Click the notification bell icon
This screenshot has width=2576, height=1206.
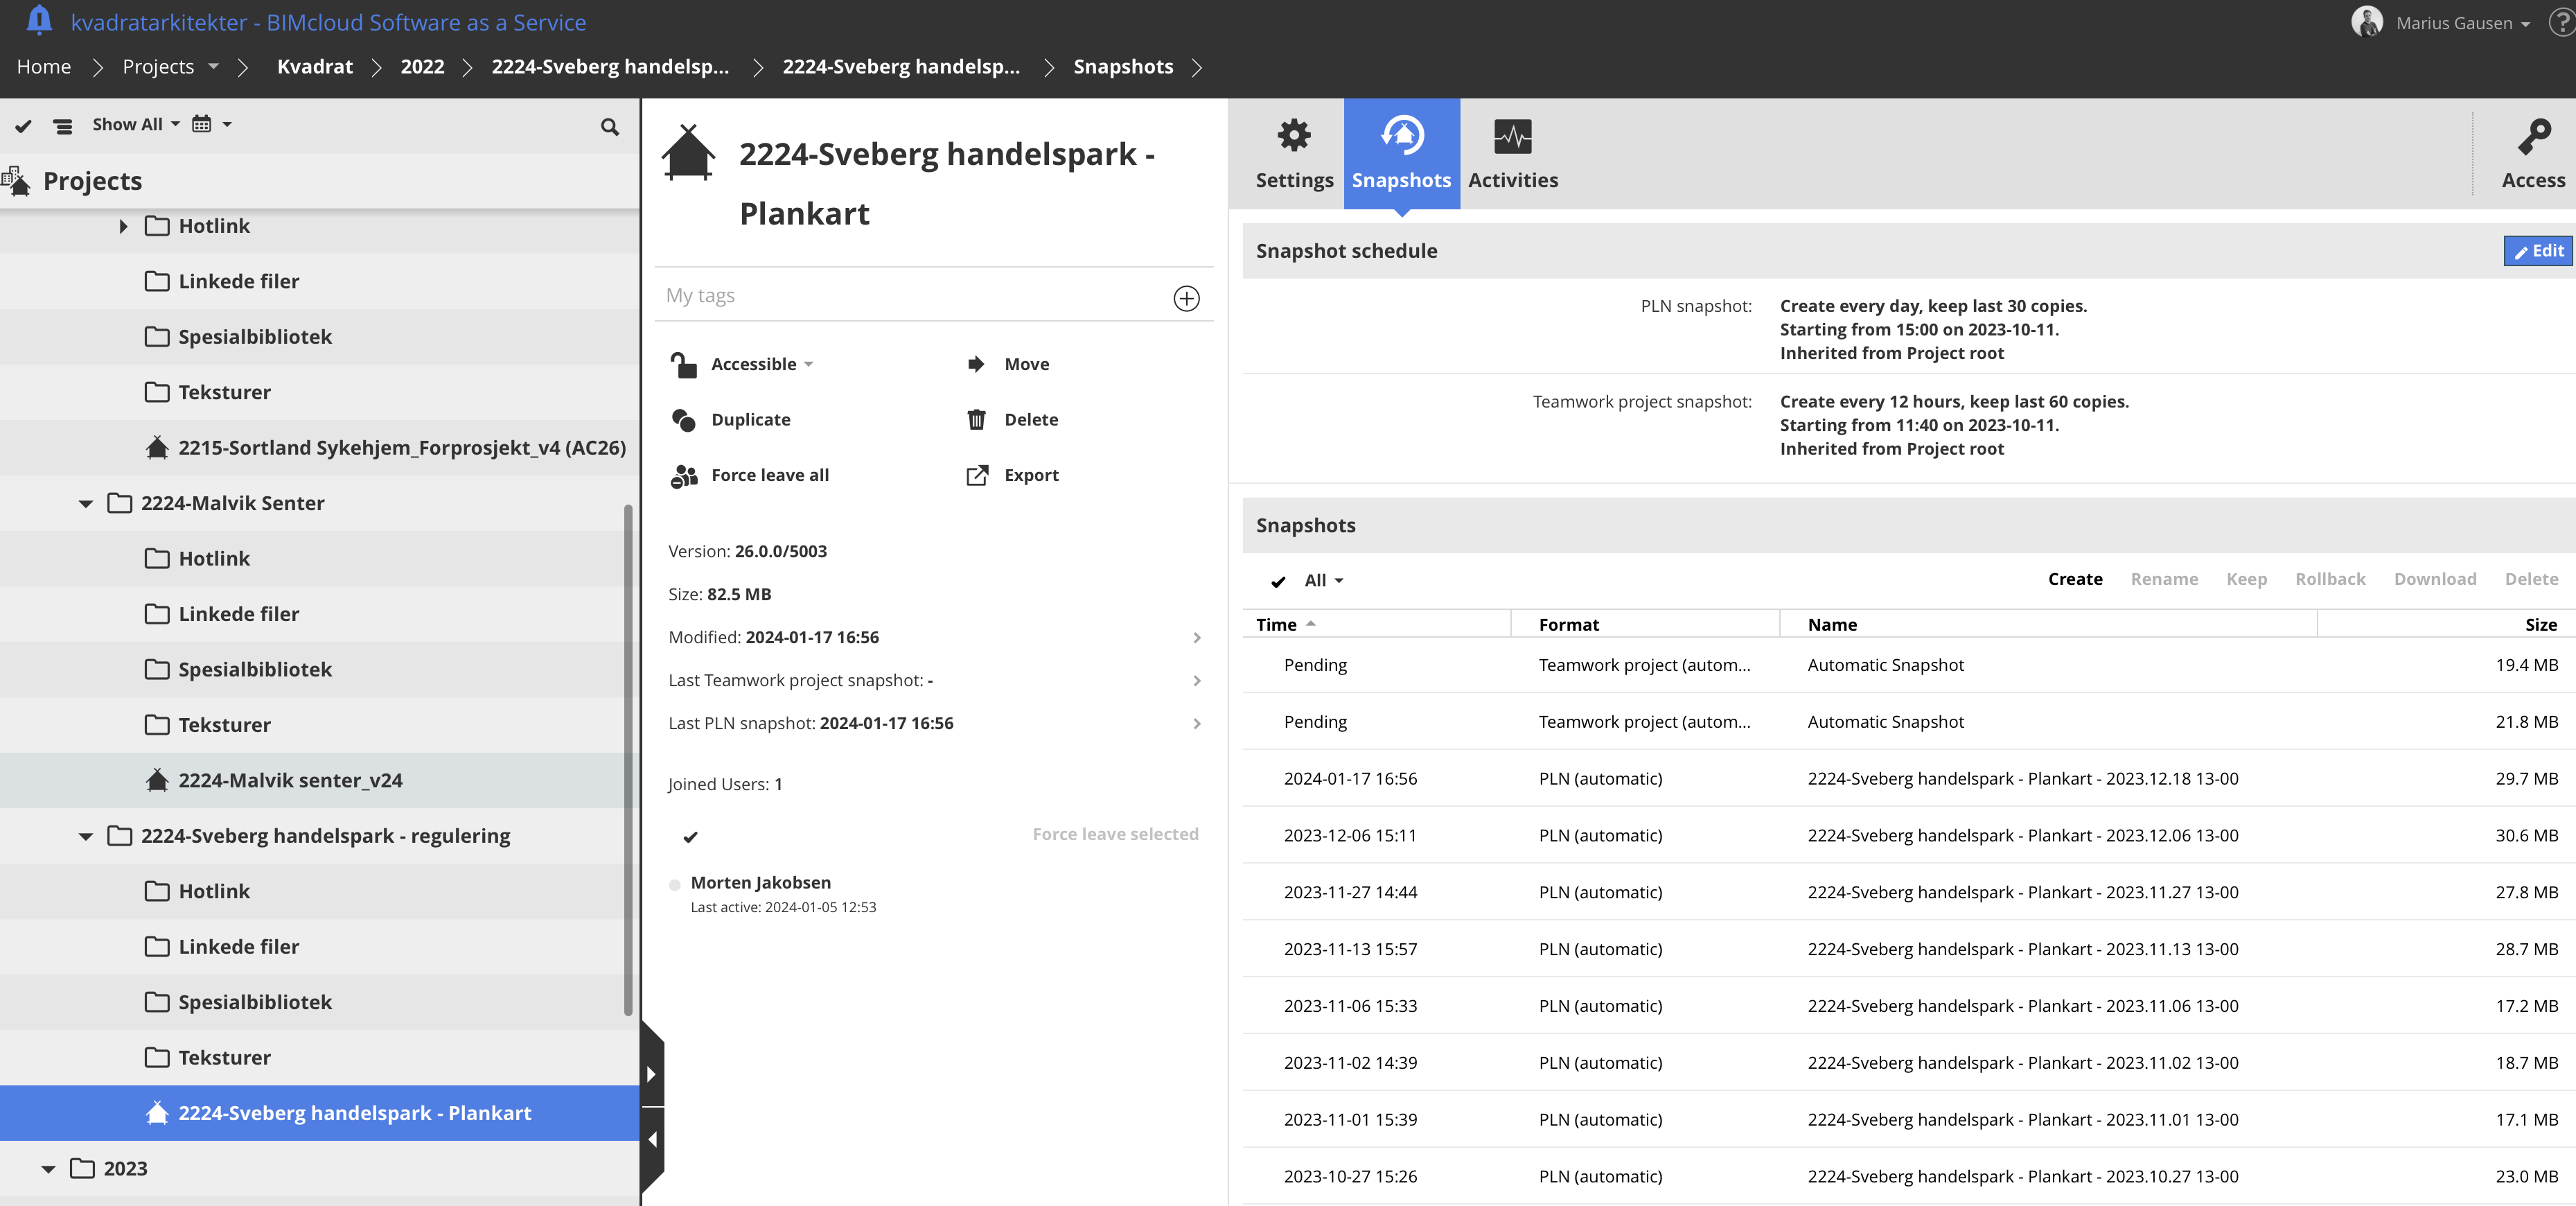tap(38, 20)
